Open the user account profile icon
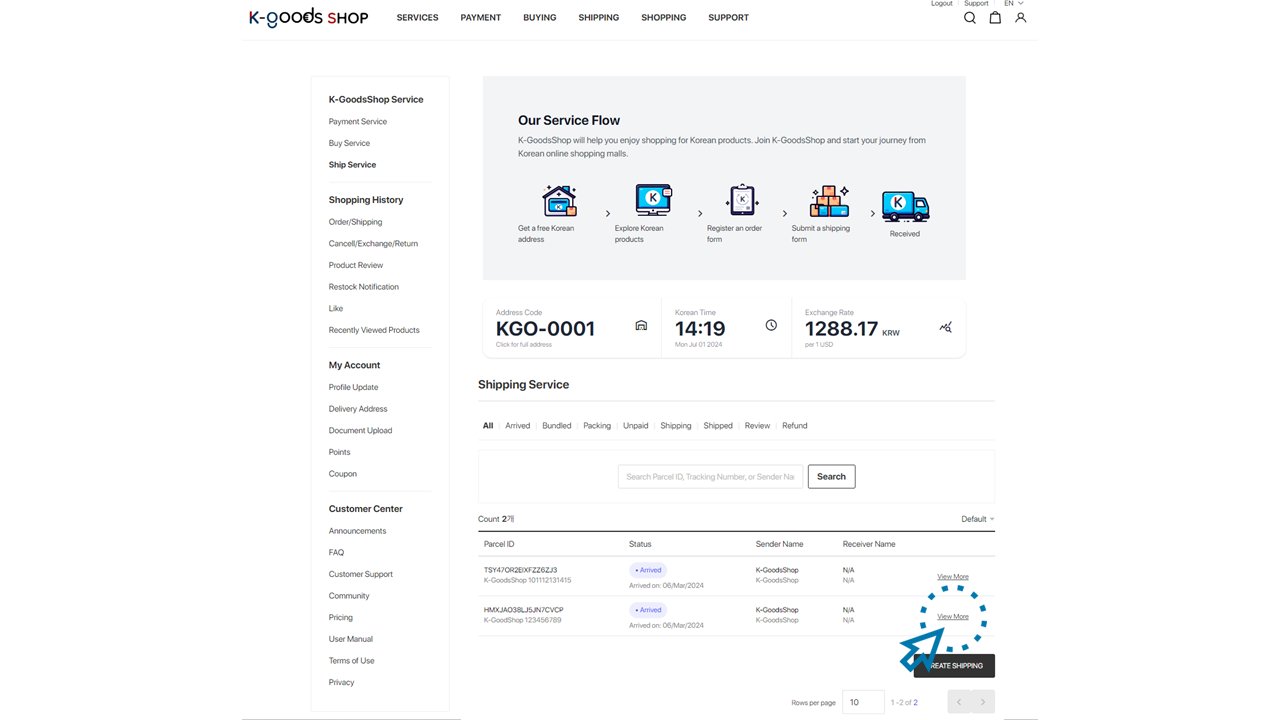Image resolution: width=1280 pixels, height=720 pixels. [x=1020, y=18]
